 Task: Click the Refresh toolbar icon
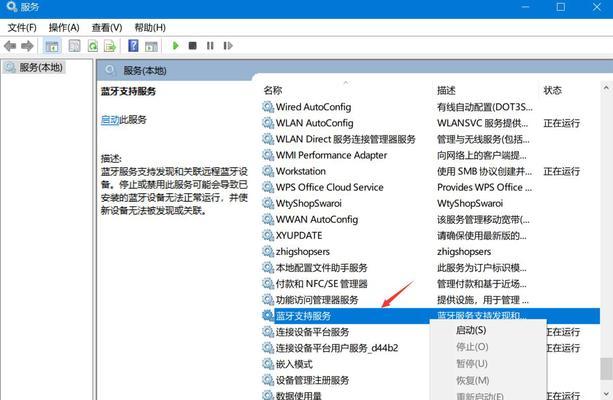click(93, 46)
